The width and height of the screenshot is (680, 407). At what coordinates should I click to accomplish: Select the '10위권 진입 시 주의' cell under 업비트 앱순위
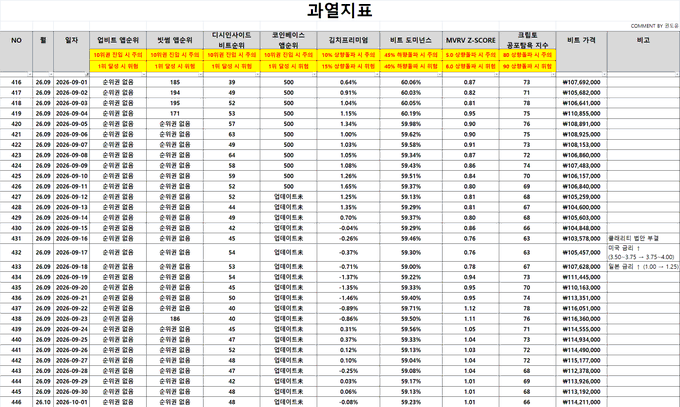click(x=118, y=55)
